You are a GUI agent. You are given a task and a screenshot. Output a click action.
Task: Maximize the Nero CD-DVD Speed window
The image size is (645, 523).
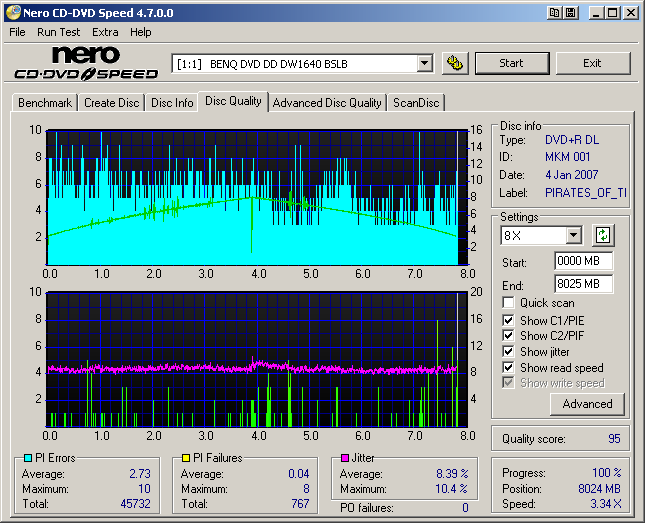click(x=612, y=13)
